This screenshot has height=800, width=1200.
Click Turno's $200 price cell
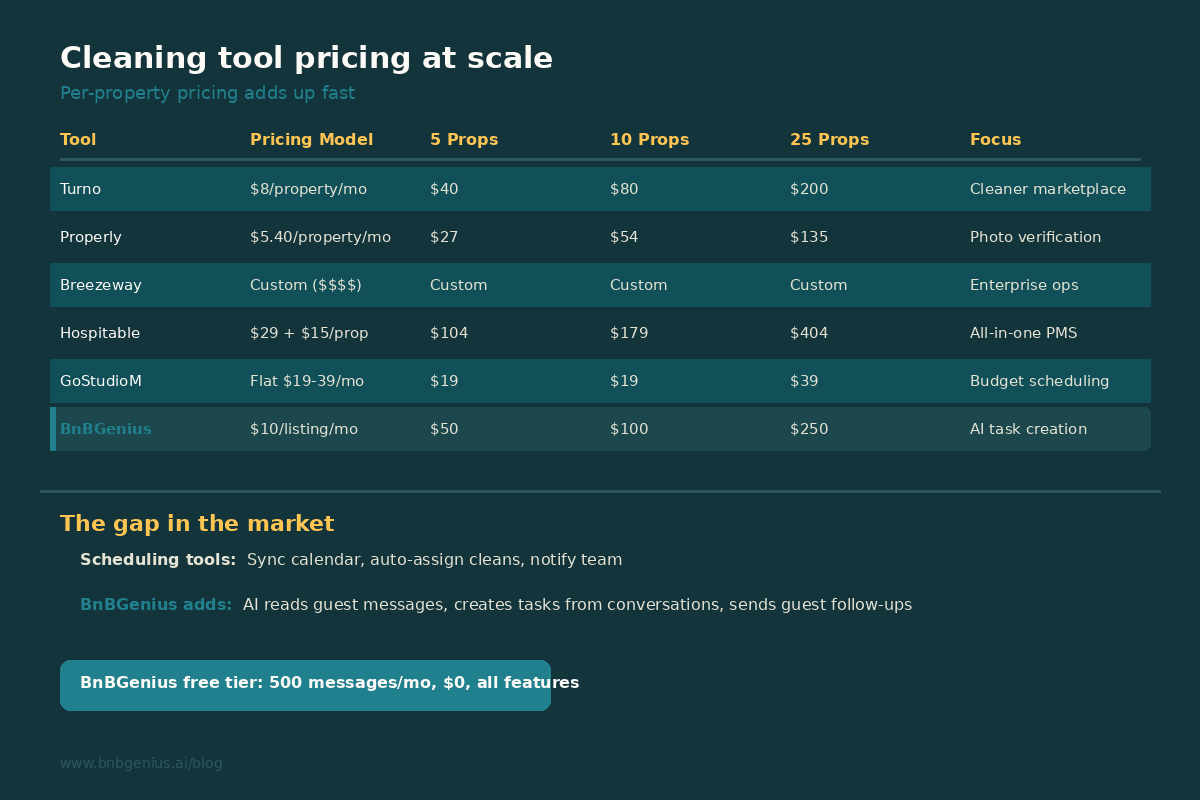coord(809,189)
